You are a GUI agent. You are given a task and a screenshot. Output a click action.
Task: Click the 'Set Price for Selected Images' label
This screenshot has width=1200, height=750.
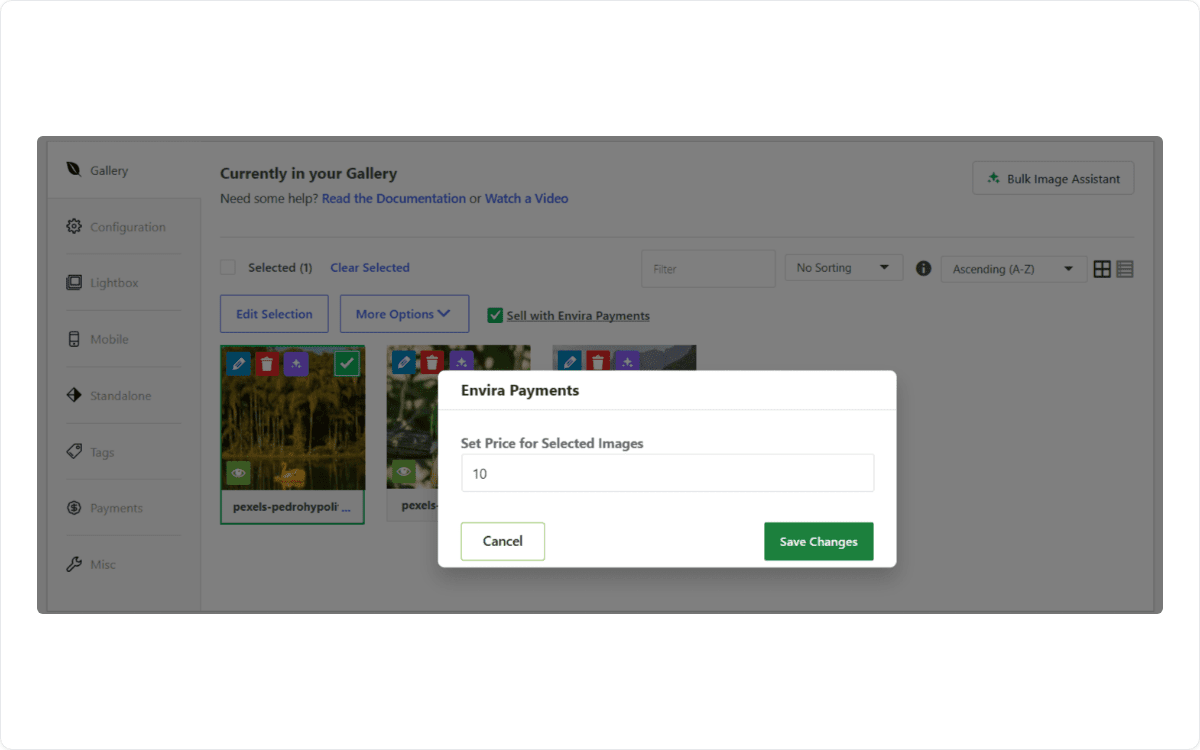coord(552,443)
